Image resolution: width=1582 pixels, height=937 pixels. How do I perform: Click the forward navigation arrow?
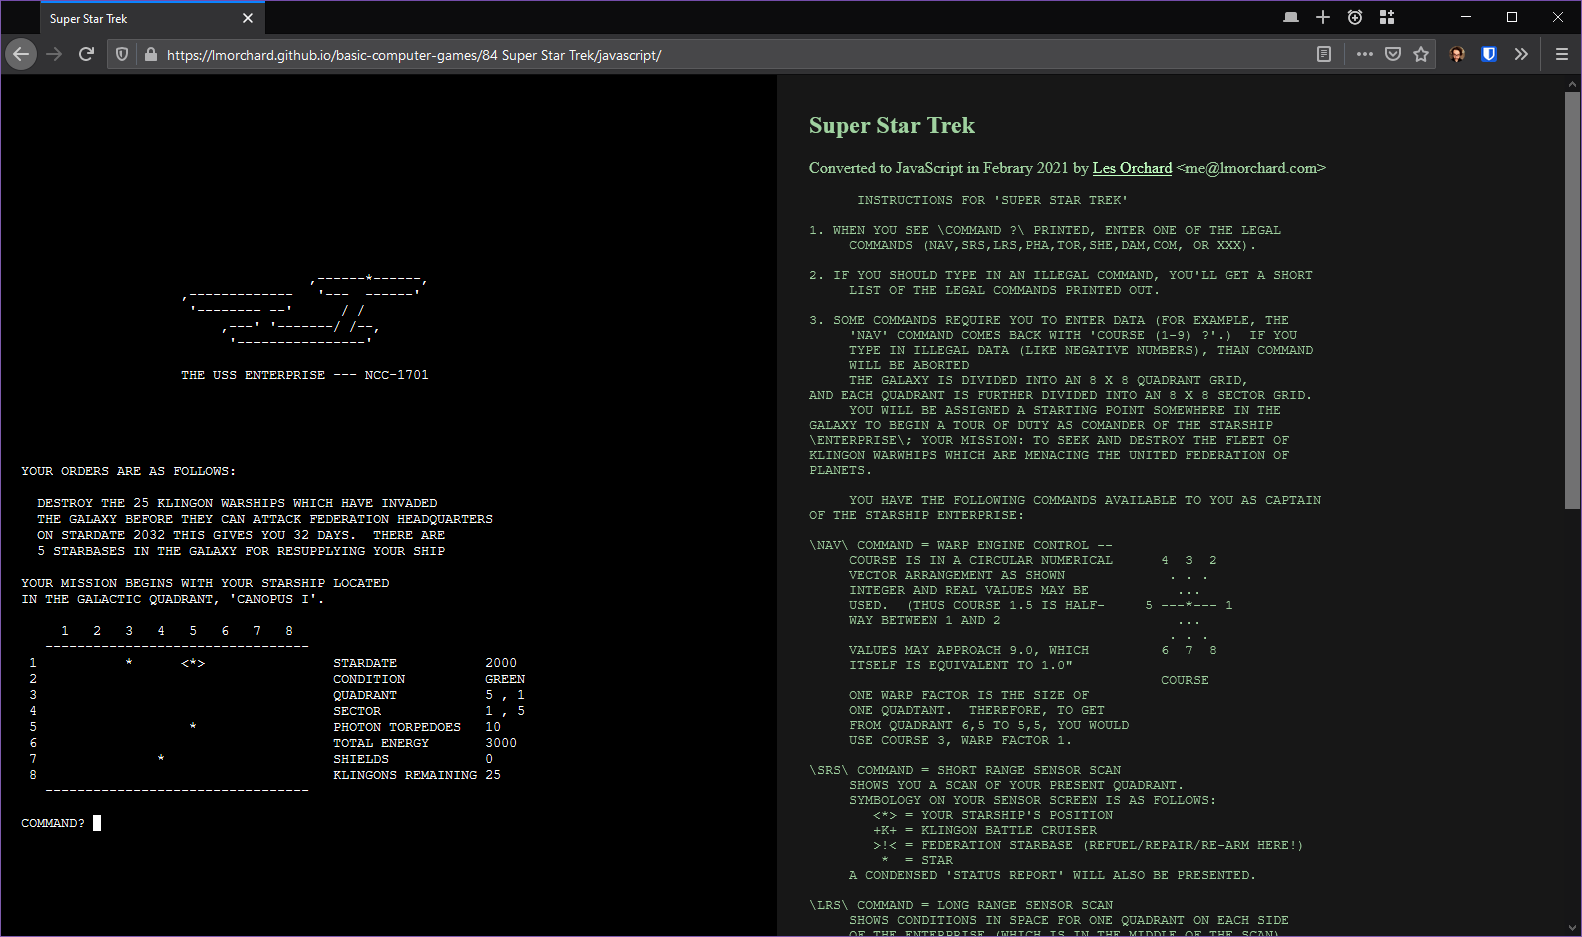pyautogui.click(x=54, y=54)
